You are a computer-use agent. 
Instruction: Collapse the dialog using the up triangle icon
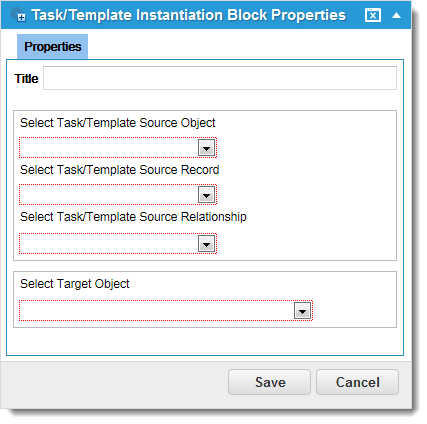(396, 15)
